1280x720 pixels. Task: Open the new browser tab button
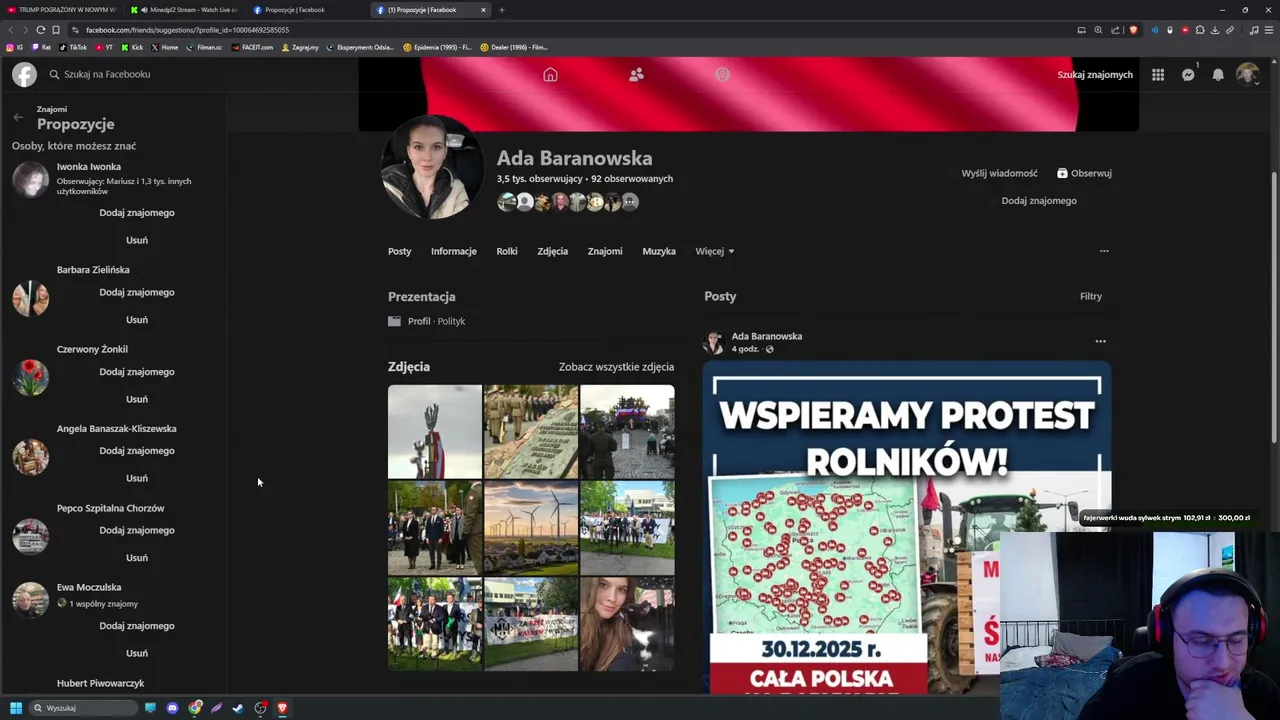(502, 10)
